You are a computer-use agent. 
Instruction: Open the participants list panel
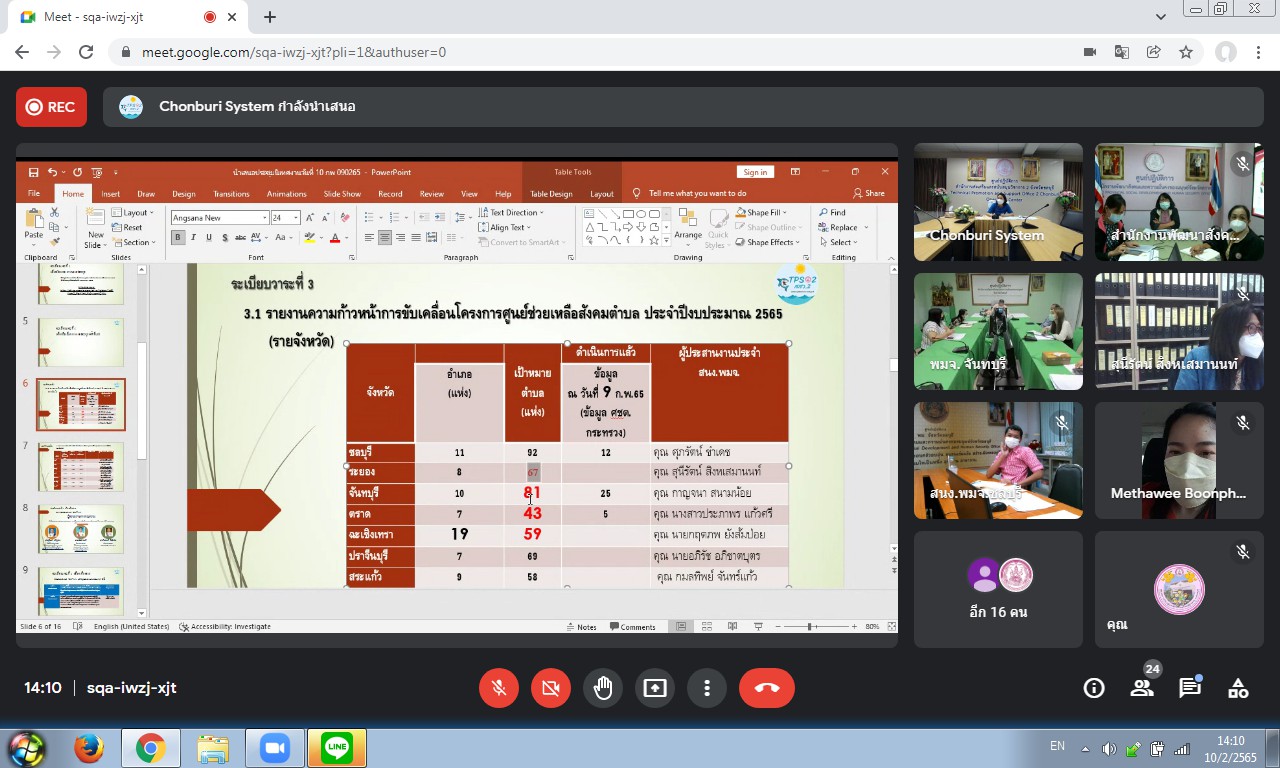(x=1142, y=688)
